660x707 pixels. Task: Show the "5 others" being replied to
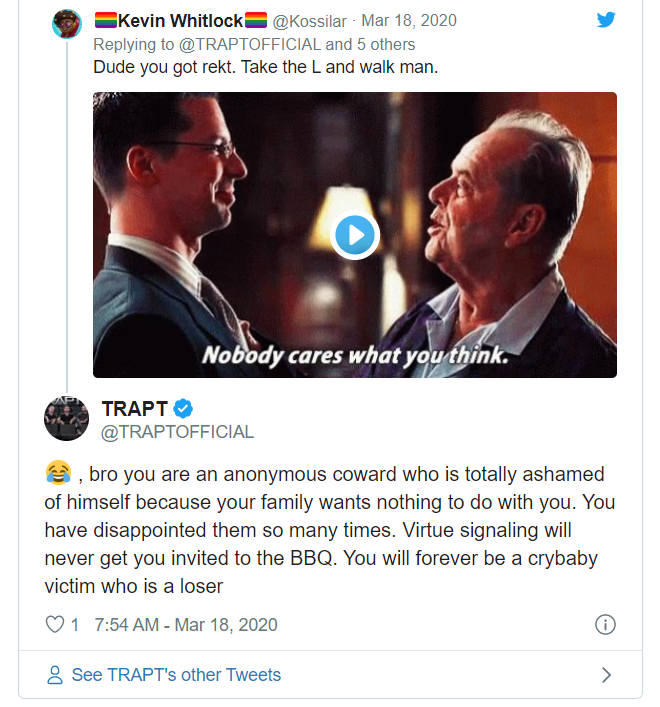(x=385, y=44)
